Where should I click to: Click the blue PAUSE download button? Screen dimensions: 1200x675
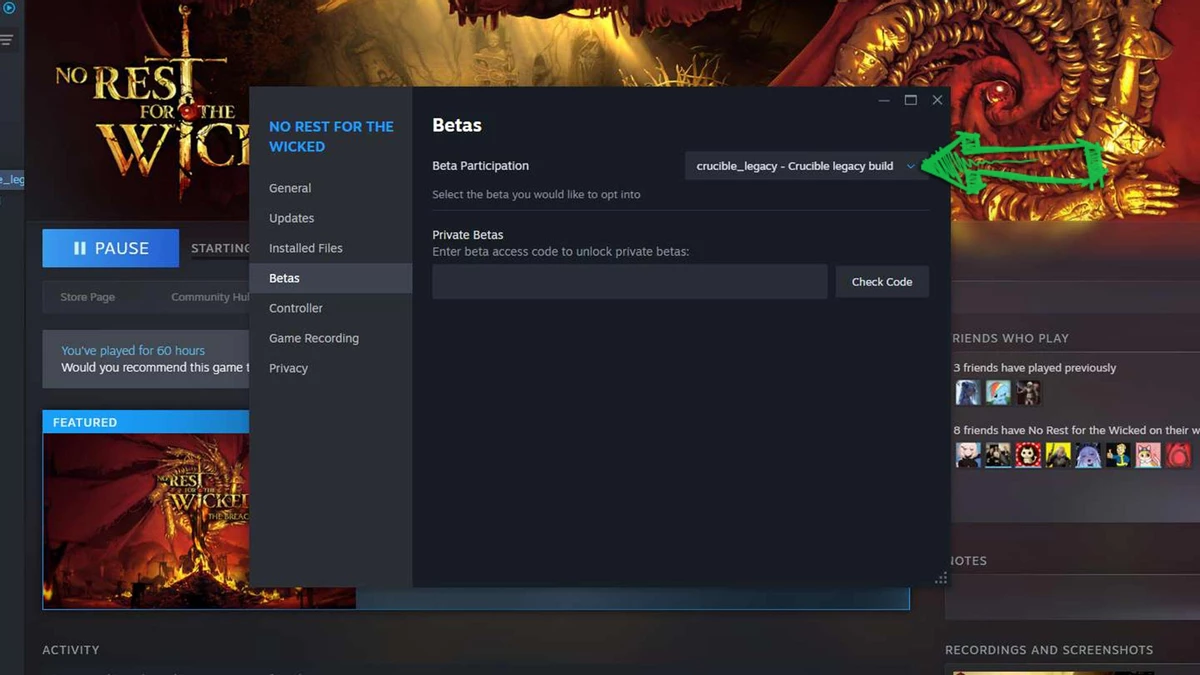pyautogui.click(x=111, y=248)
